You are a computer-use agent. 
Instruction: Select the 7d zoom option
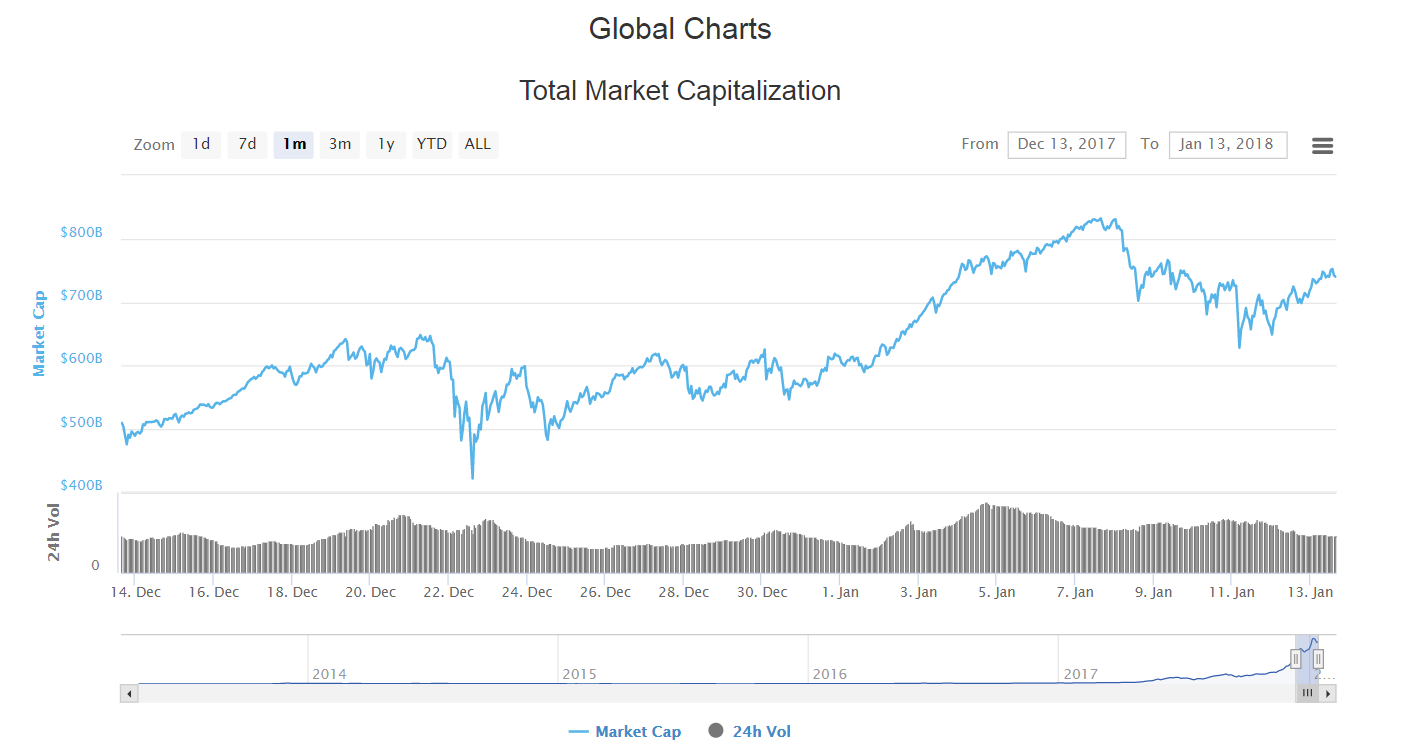pos(247,144)
